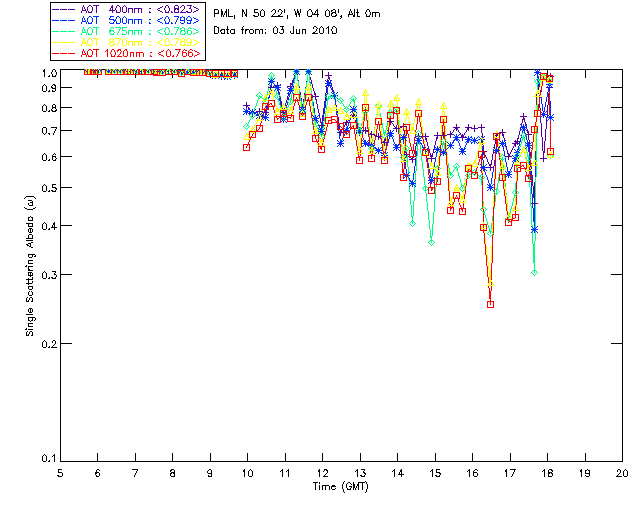Click x-axis tick label 12

(322, 473)
